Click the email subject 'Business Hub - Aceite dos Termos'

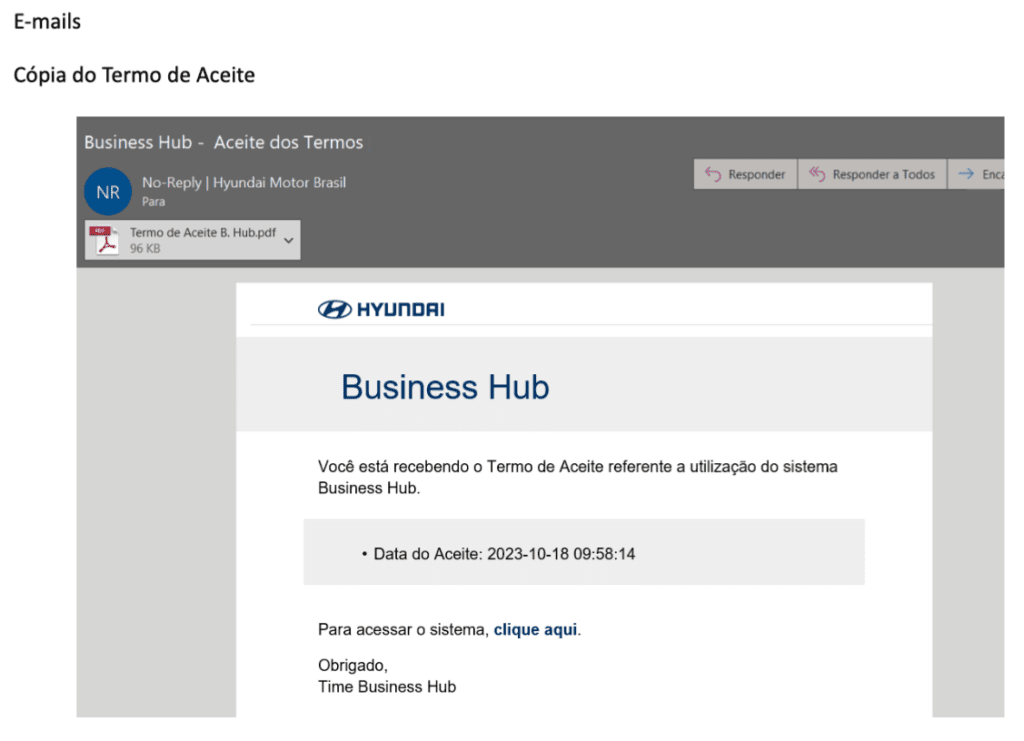(x=223, y=142)
